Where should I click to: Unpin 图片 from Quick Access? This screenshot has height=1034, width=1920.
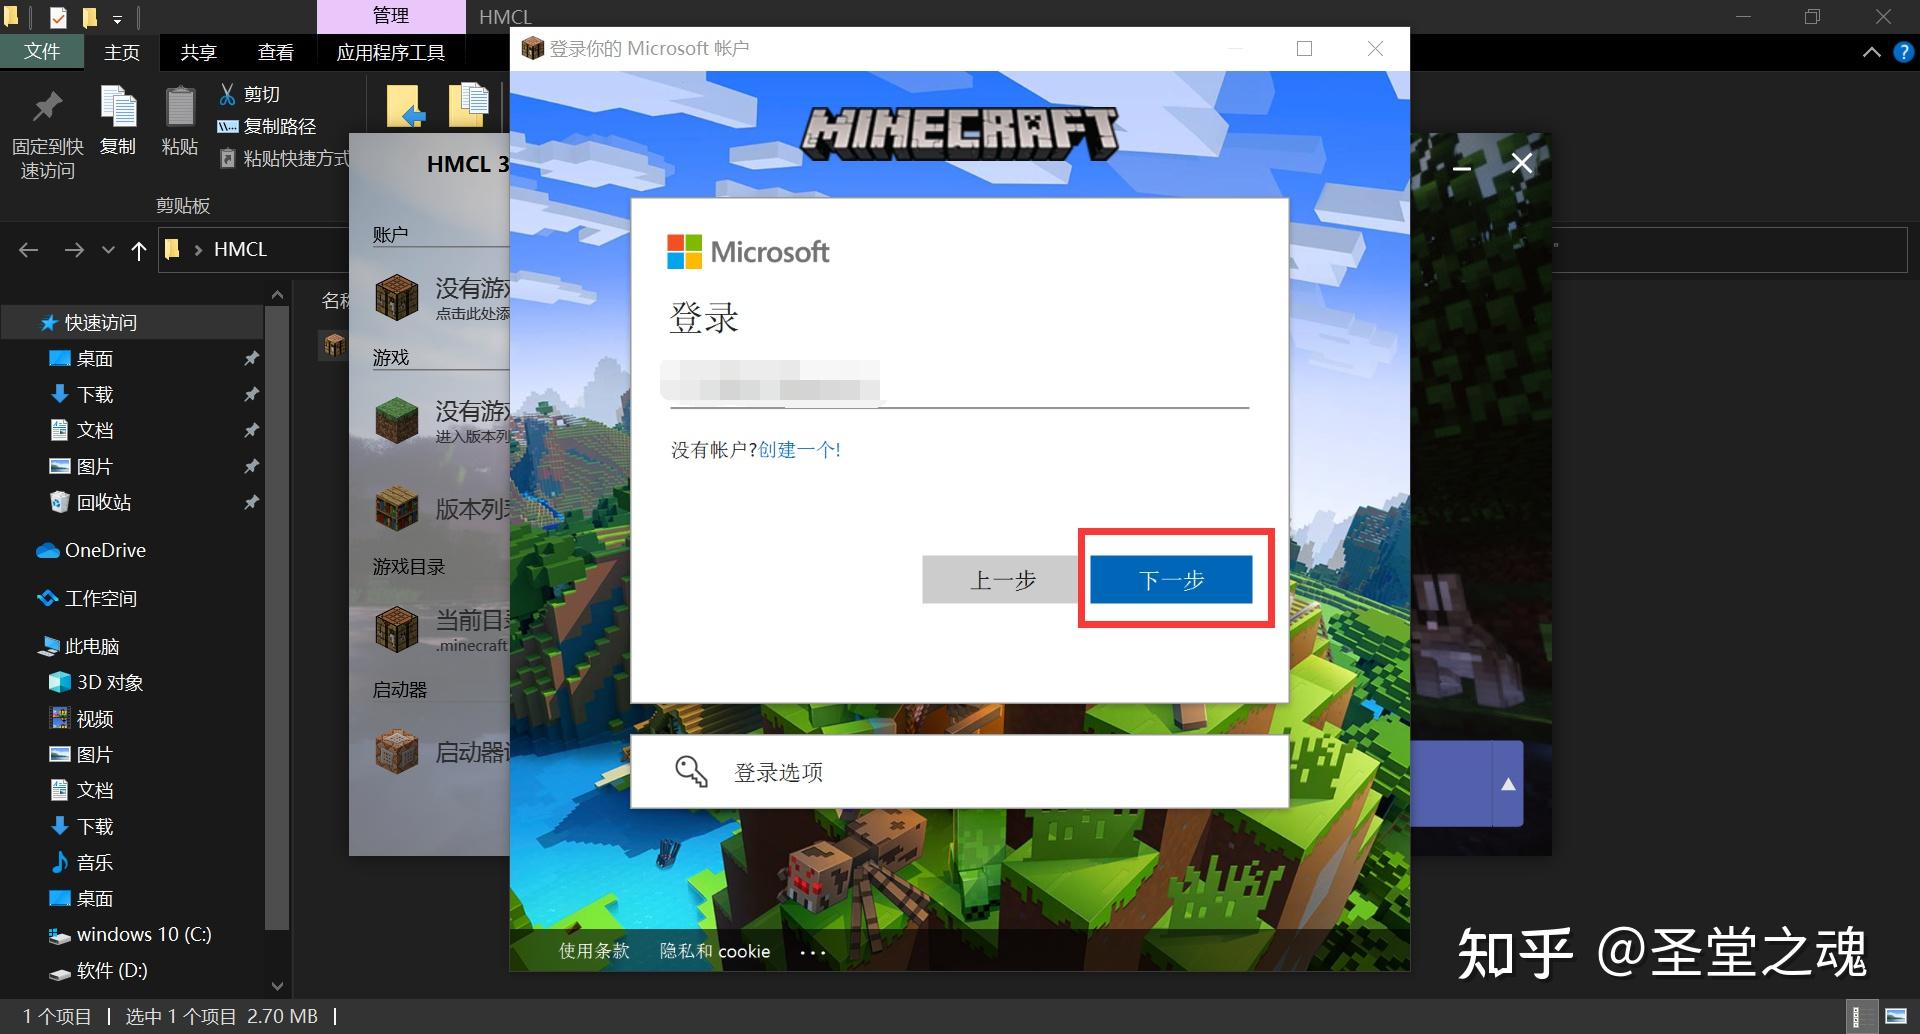coord(251,466)
